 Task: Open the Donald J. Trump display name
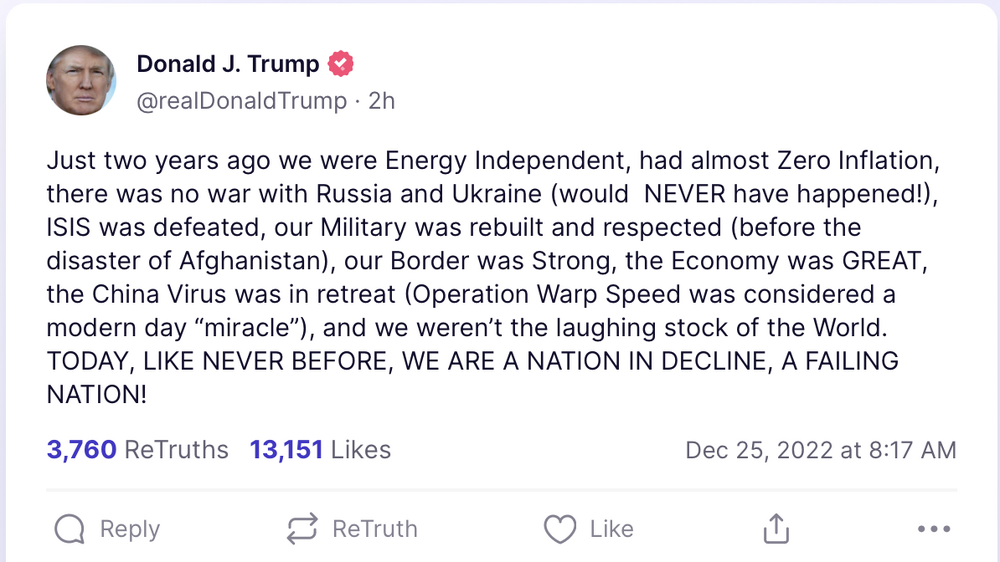coord(227,65)
